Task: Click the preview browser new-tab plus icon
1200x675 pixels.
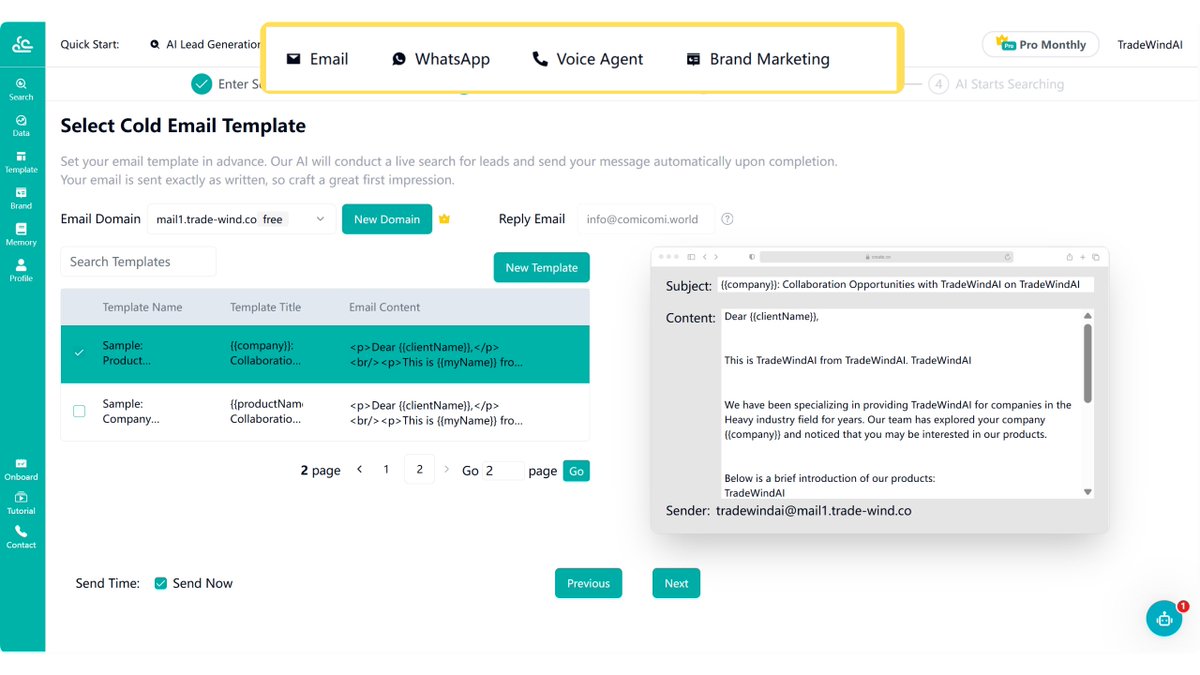Action: tap(1083, 257)
